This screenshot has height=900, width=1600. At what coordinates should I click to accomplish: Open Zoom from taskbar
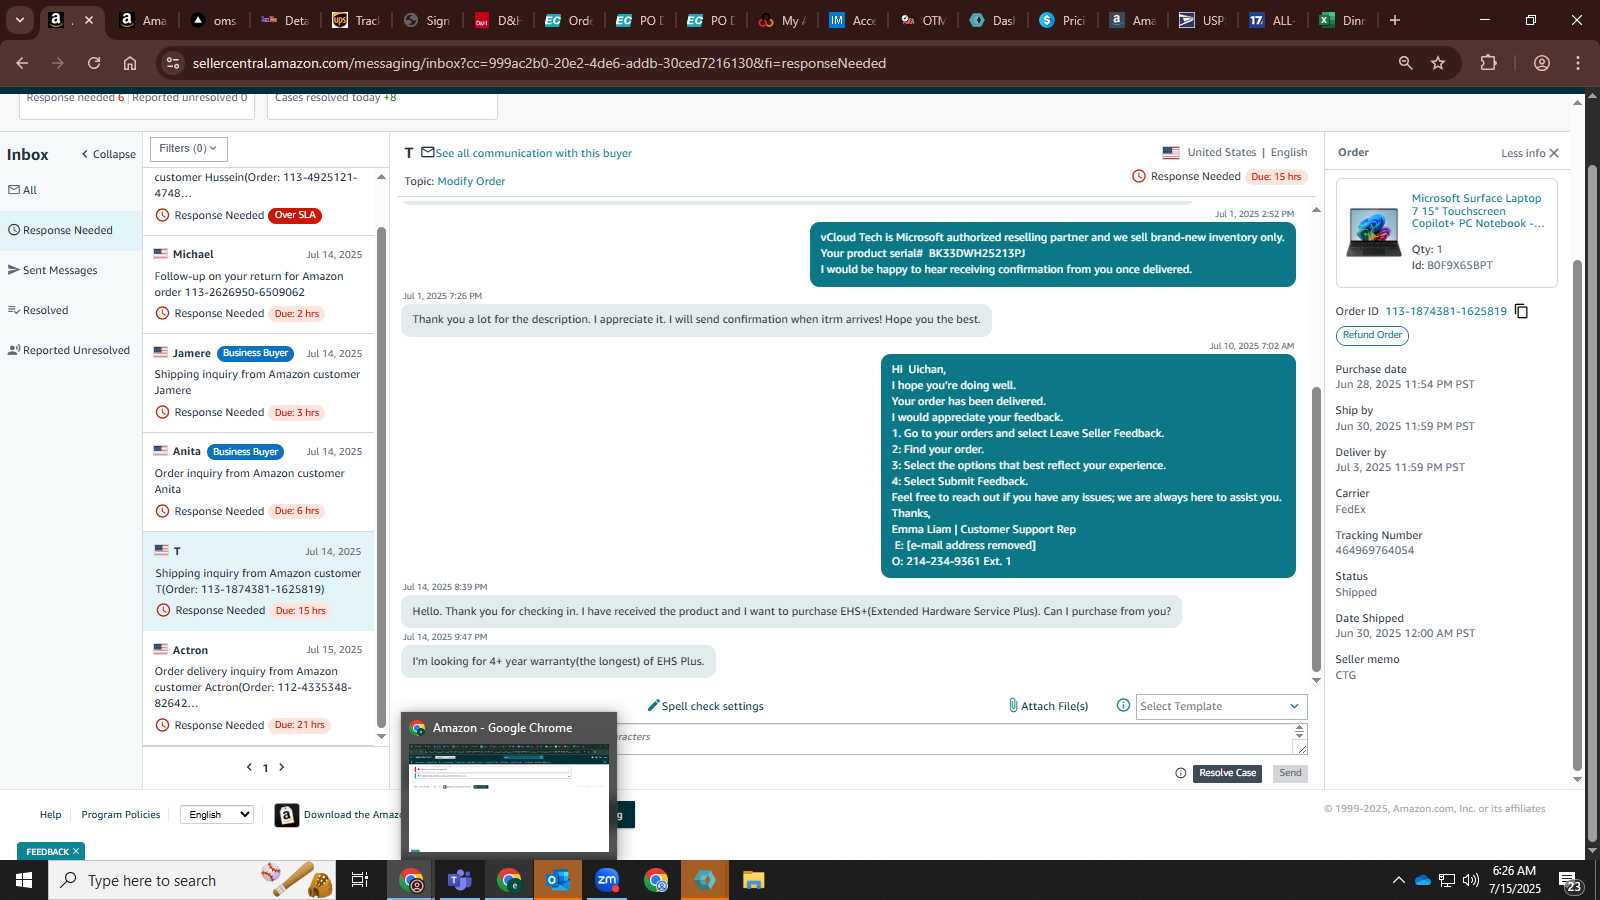[x=607, y=880]
